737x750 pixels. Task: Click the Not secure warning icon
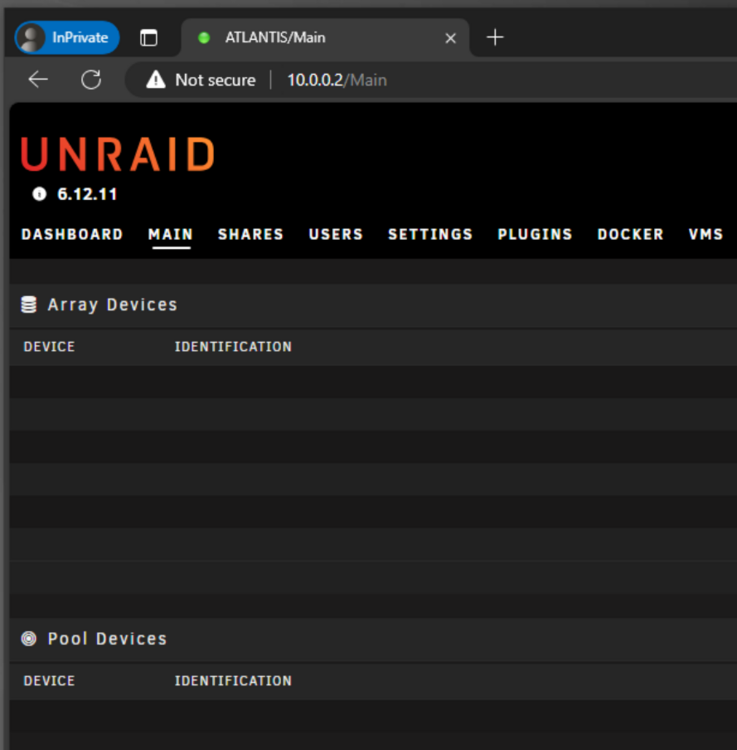(155, 80)
